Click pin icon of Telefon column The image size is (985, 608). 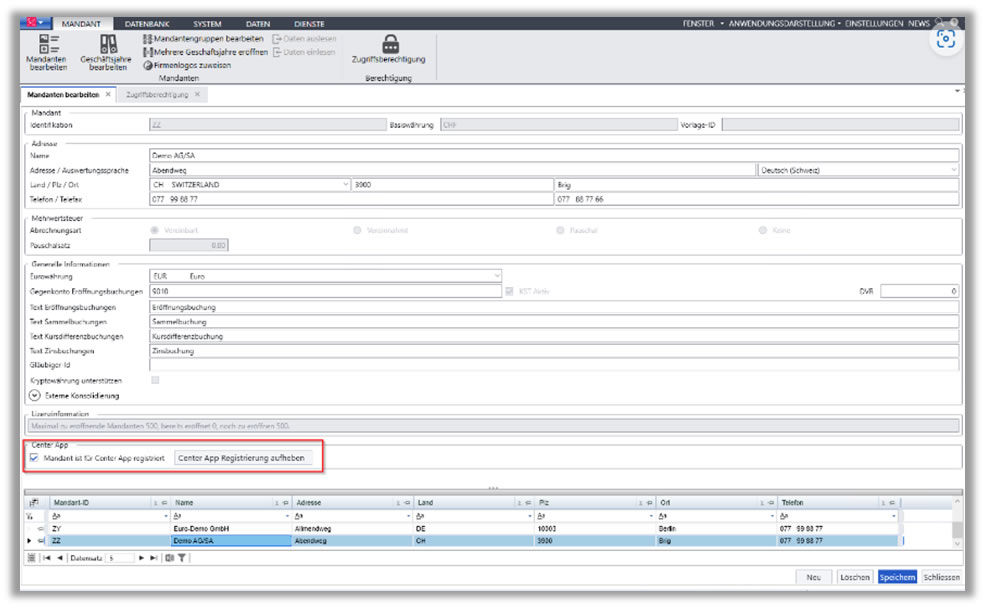[891, 503]
